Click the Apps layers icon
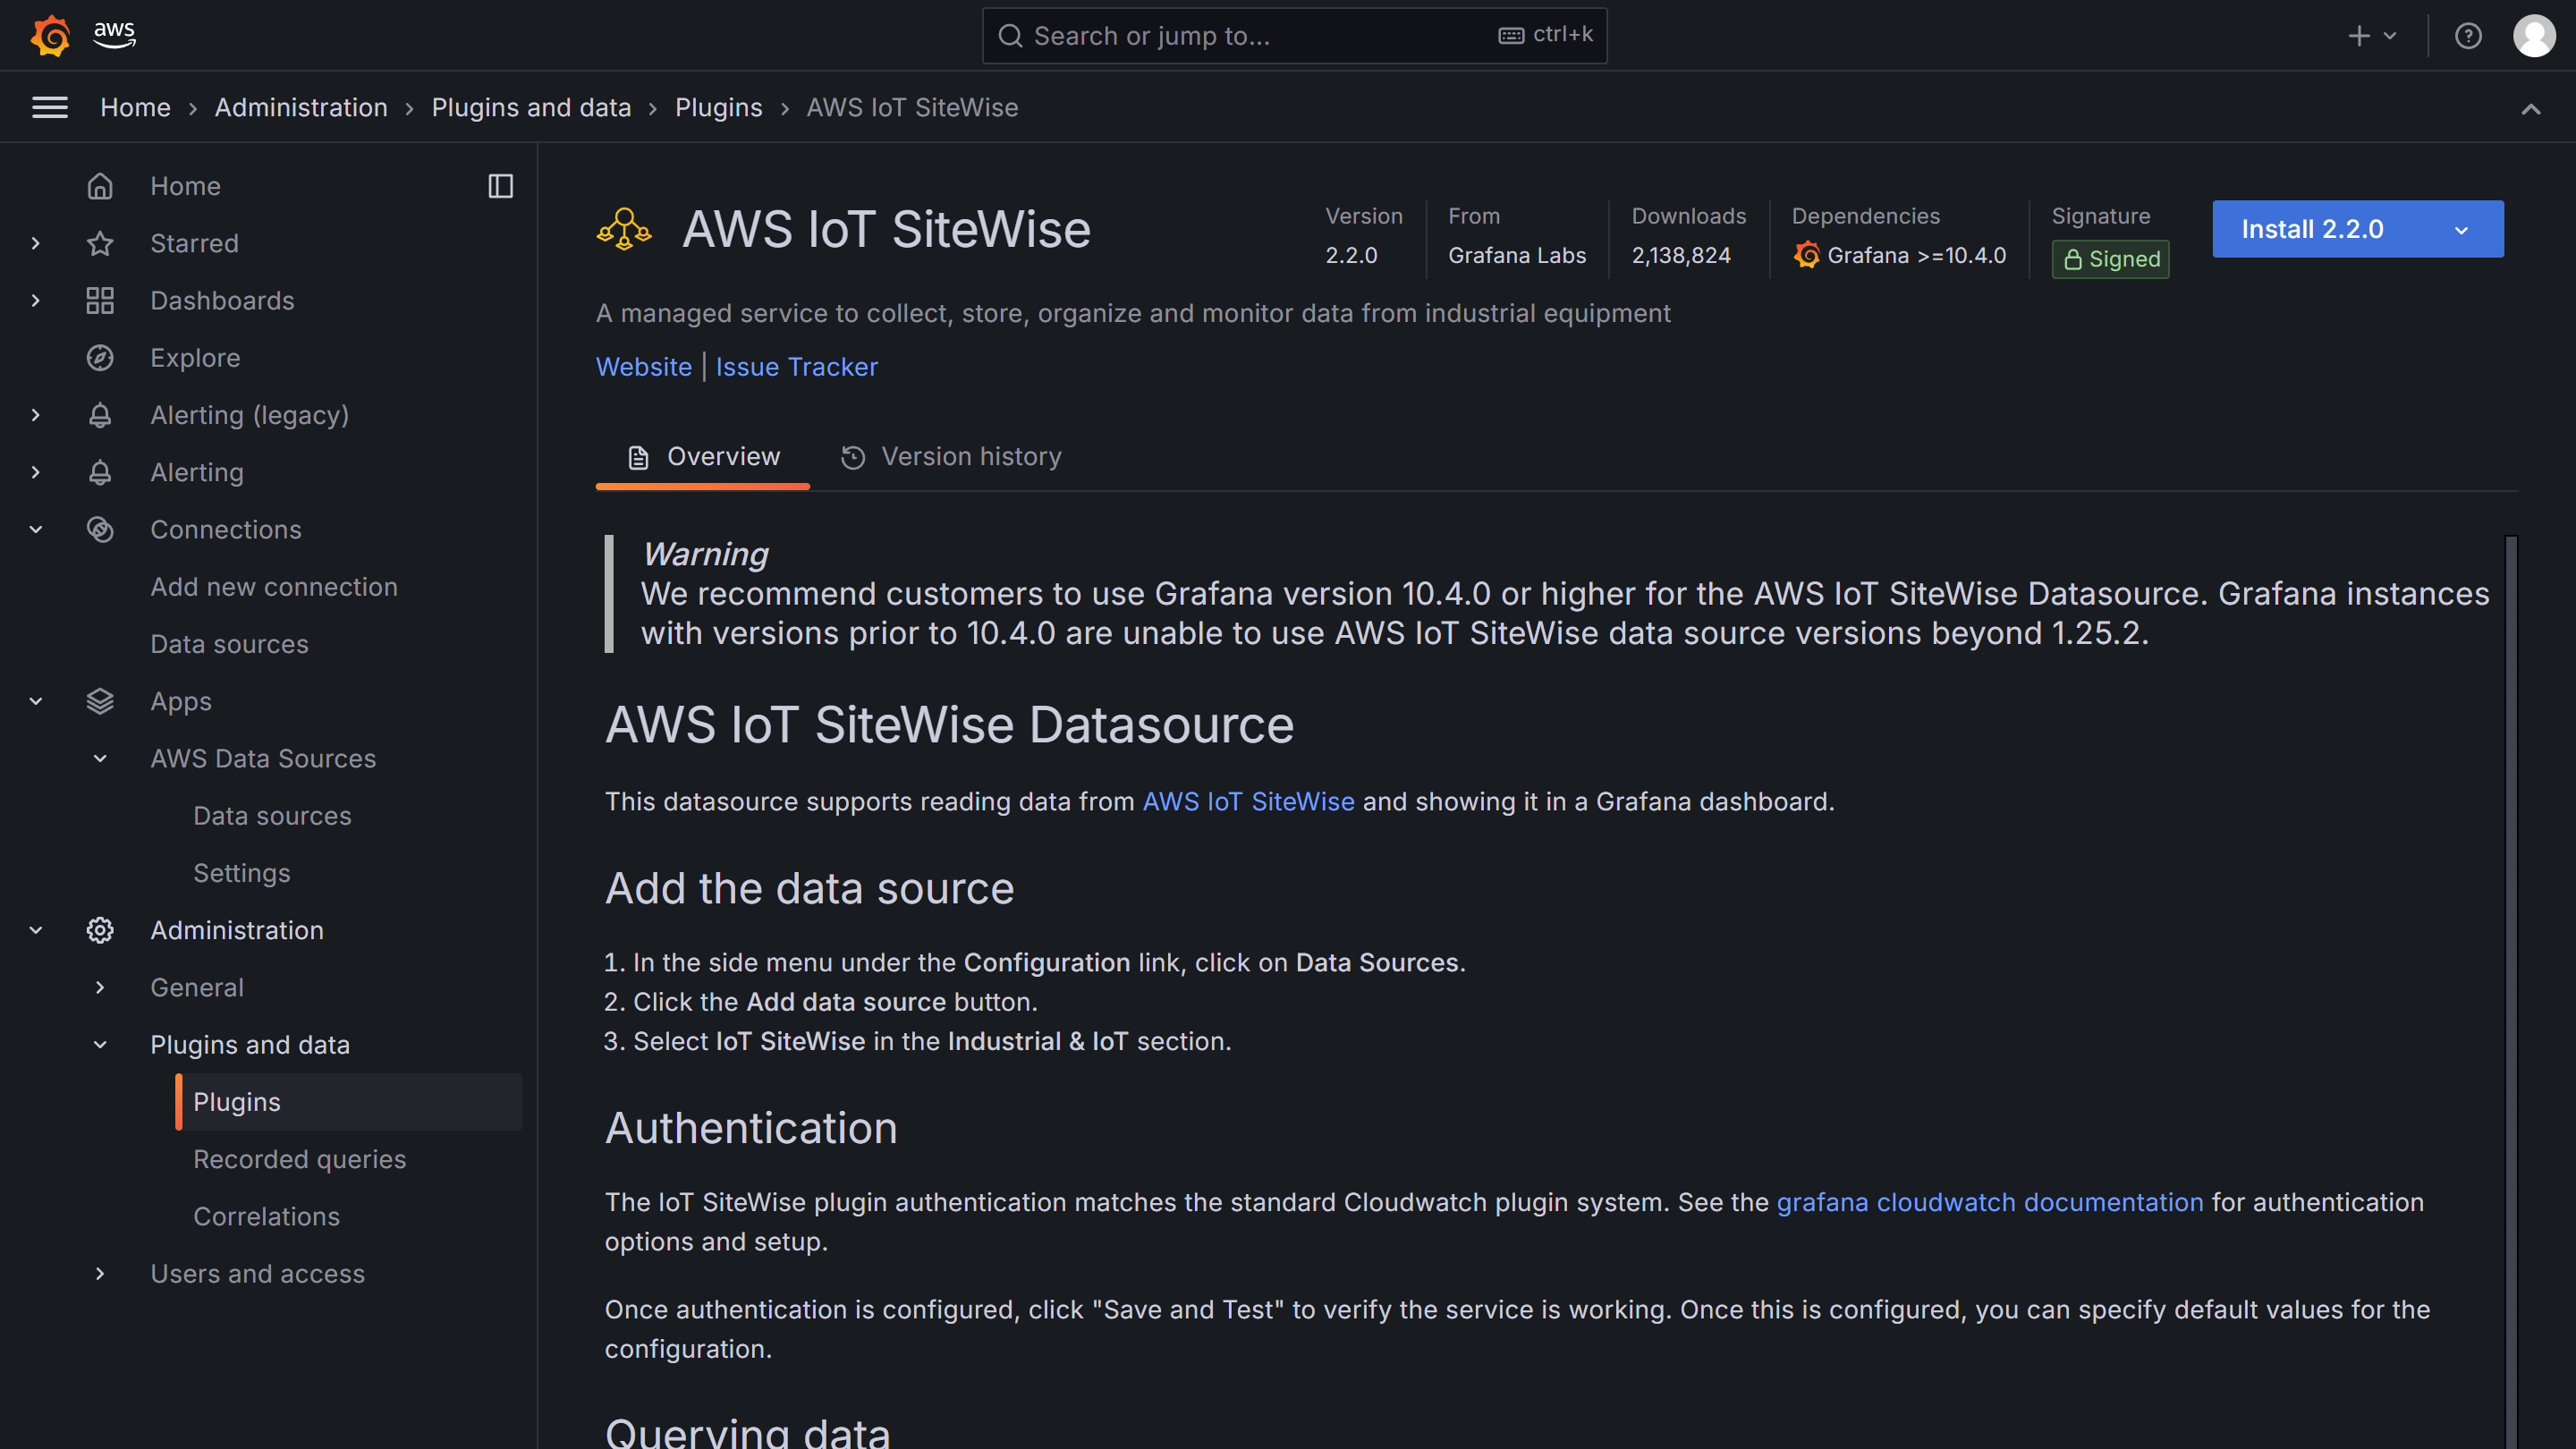Image resolution: width=2576 pixels, height=1449 pixels. click(100, 701)
